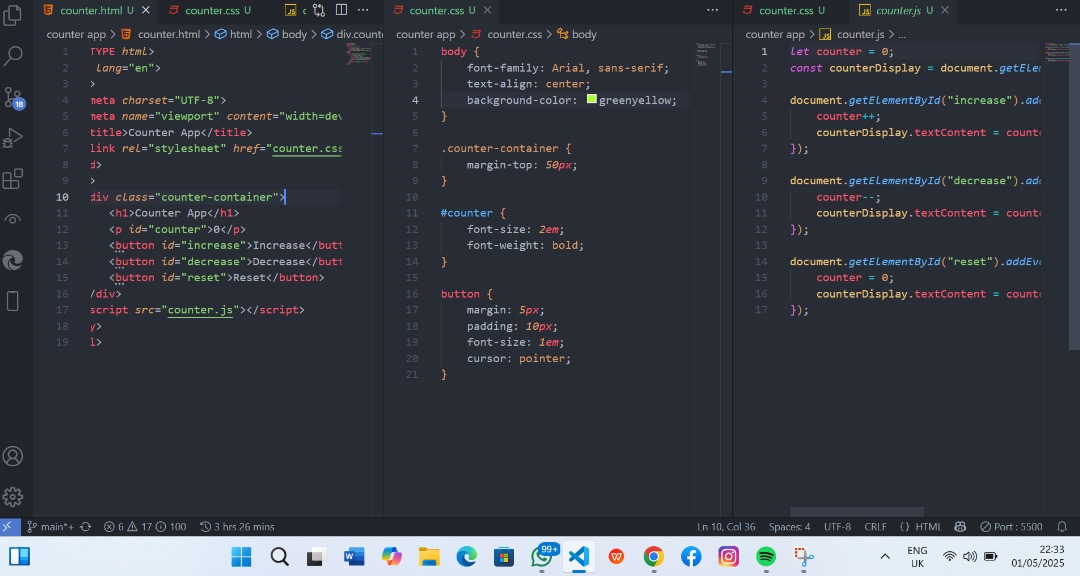Close counter.js tab in right group
Image resolution: width=1080 pixels, height=576 pixels.
[x=945, y=10]
